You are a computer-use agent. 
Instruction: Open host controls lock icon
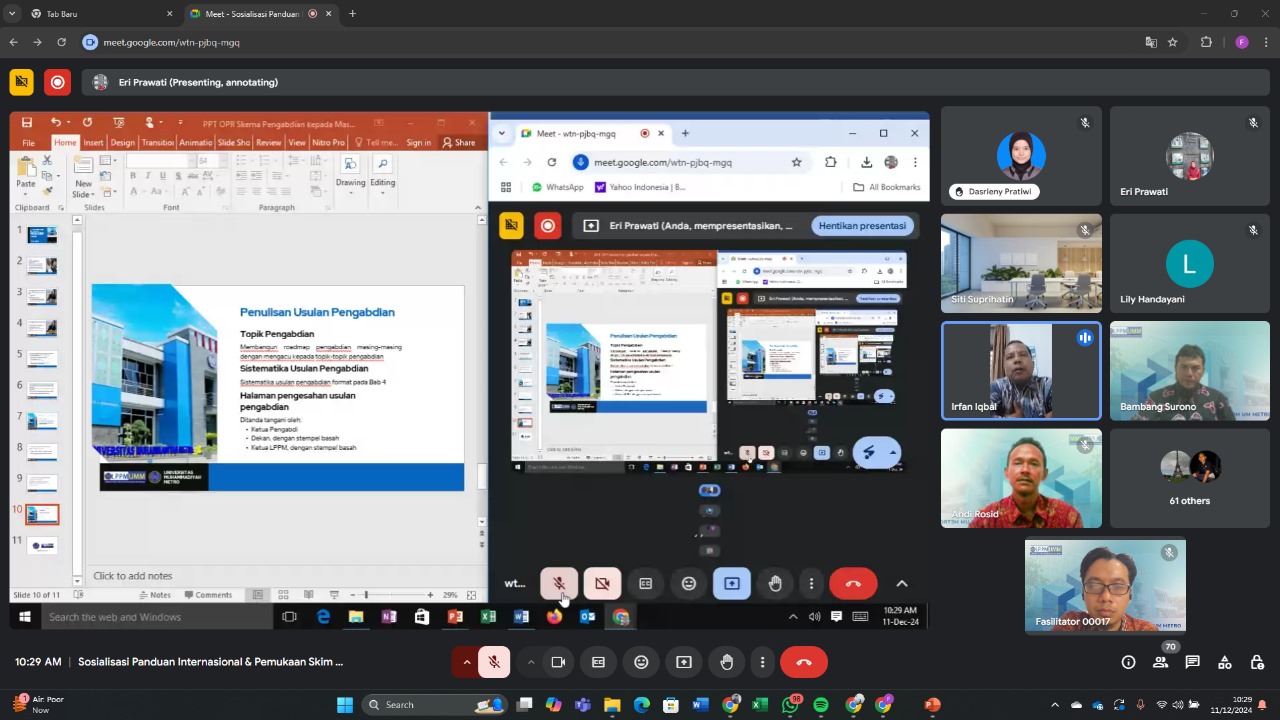1258,662
